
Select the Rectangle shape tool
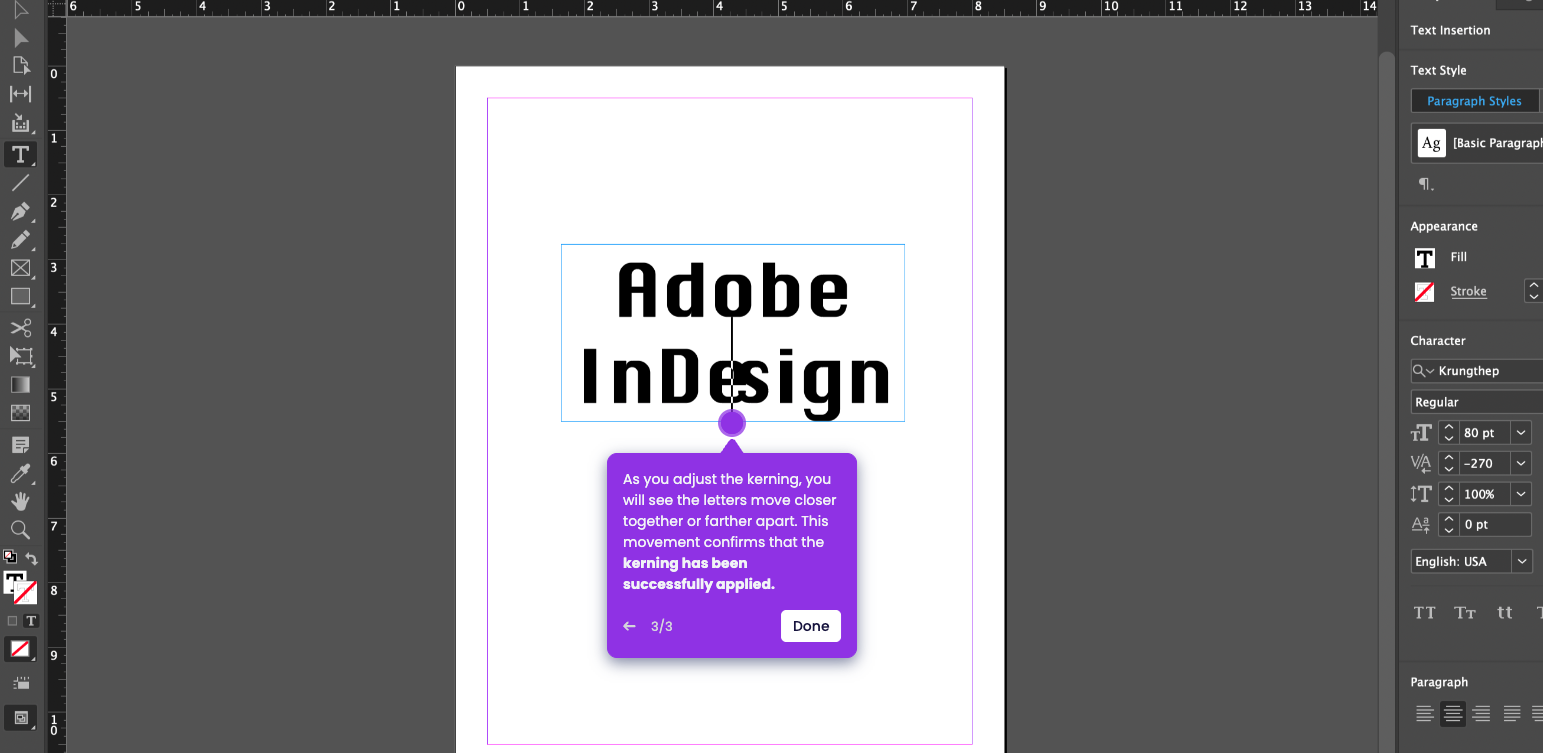(x=20, y=297)
